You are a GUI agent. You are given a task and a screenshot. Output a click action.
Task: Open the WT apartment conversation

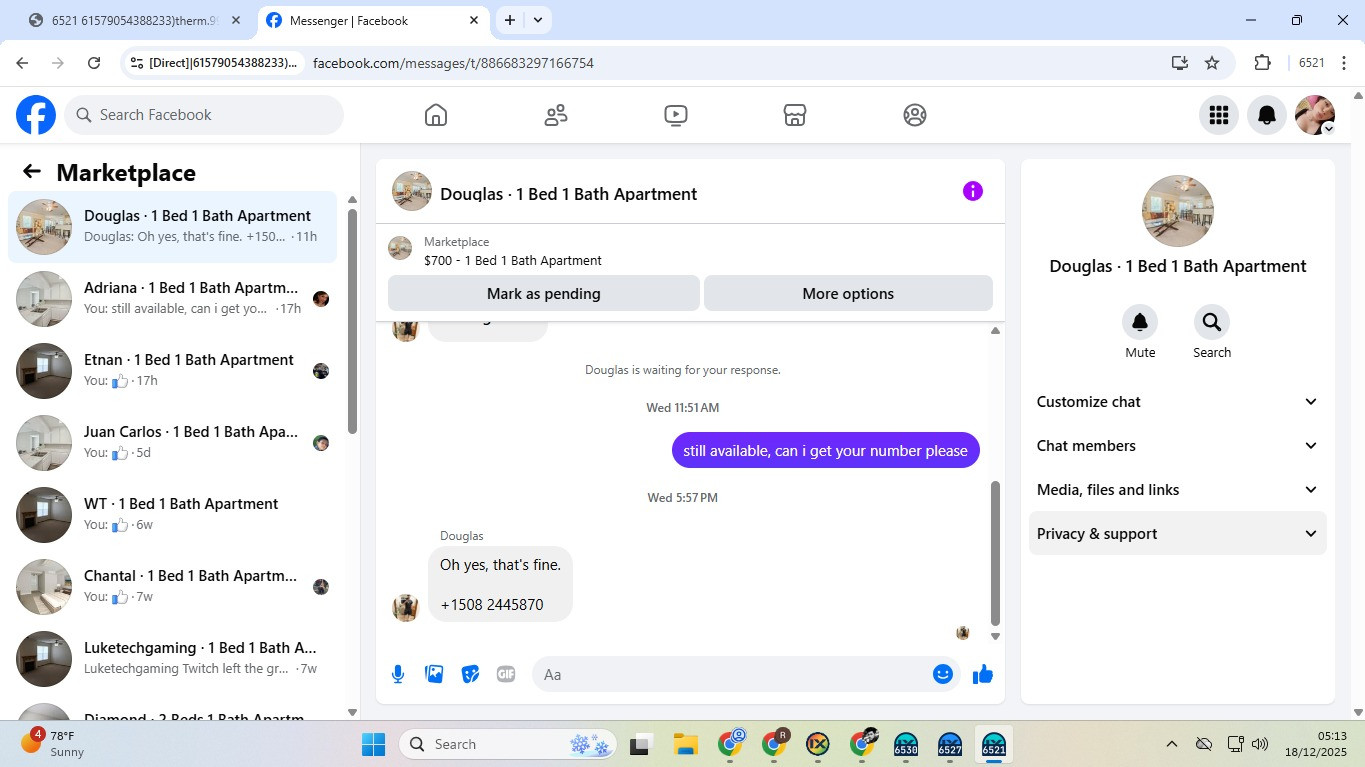pos(173,515)
